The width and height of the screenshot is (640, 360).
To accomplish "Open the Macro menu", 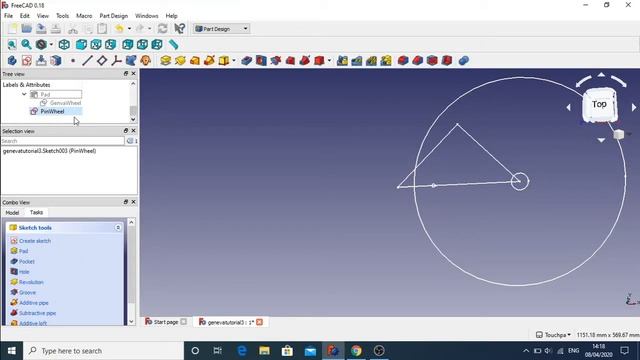I will [84, 16].
